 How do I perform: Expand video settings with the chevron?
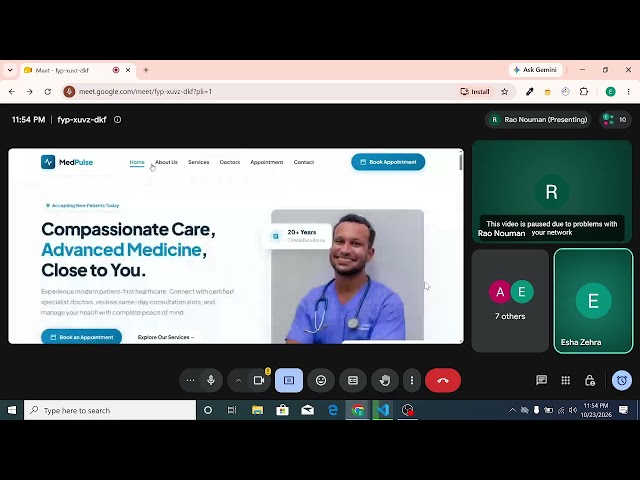(238, 380)
